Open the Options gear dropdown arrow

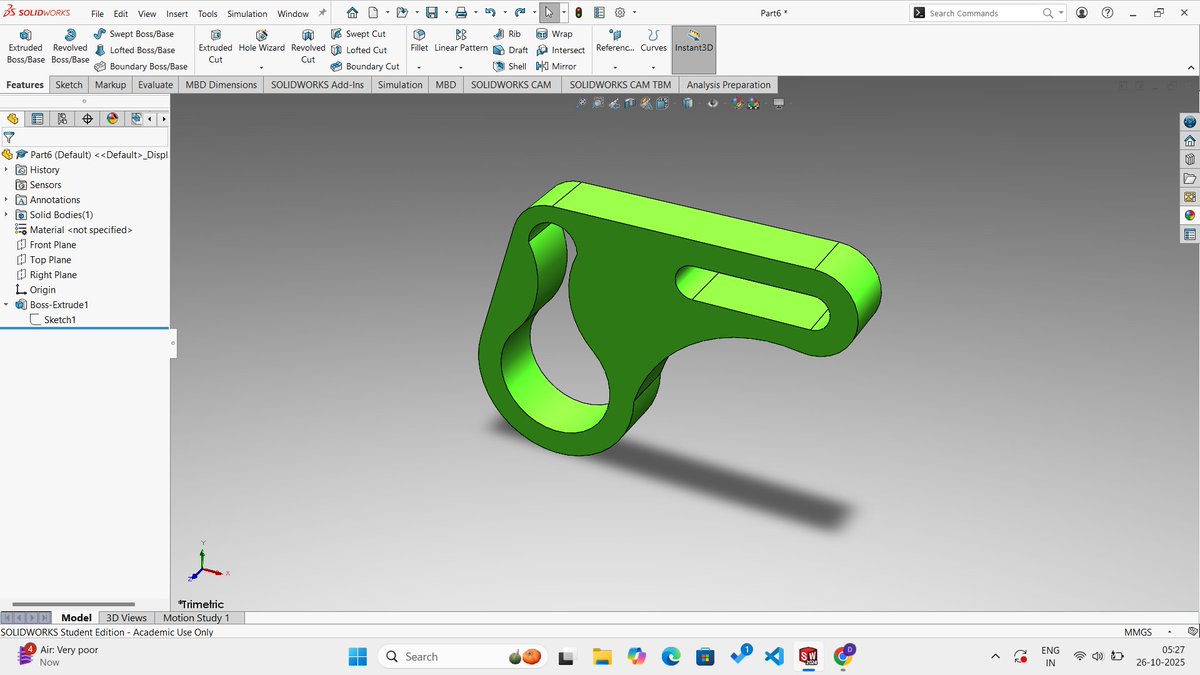[x=635, y=13]
